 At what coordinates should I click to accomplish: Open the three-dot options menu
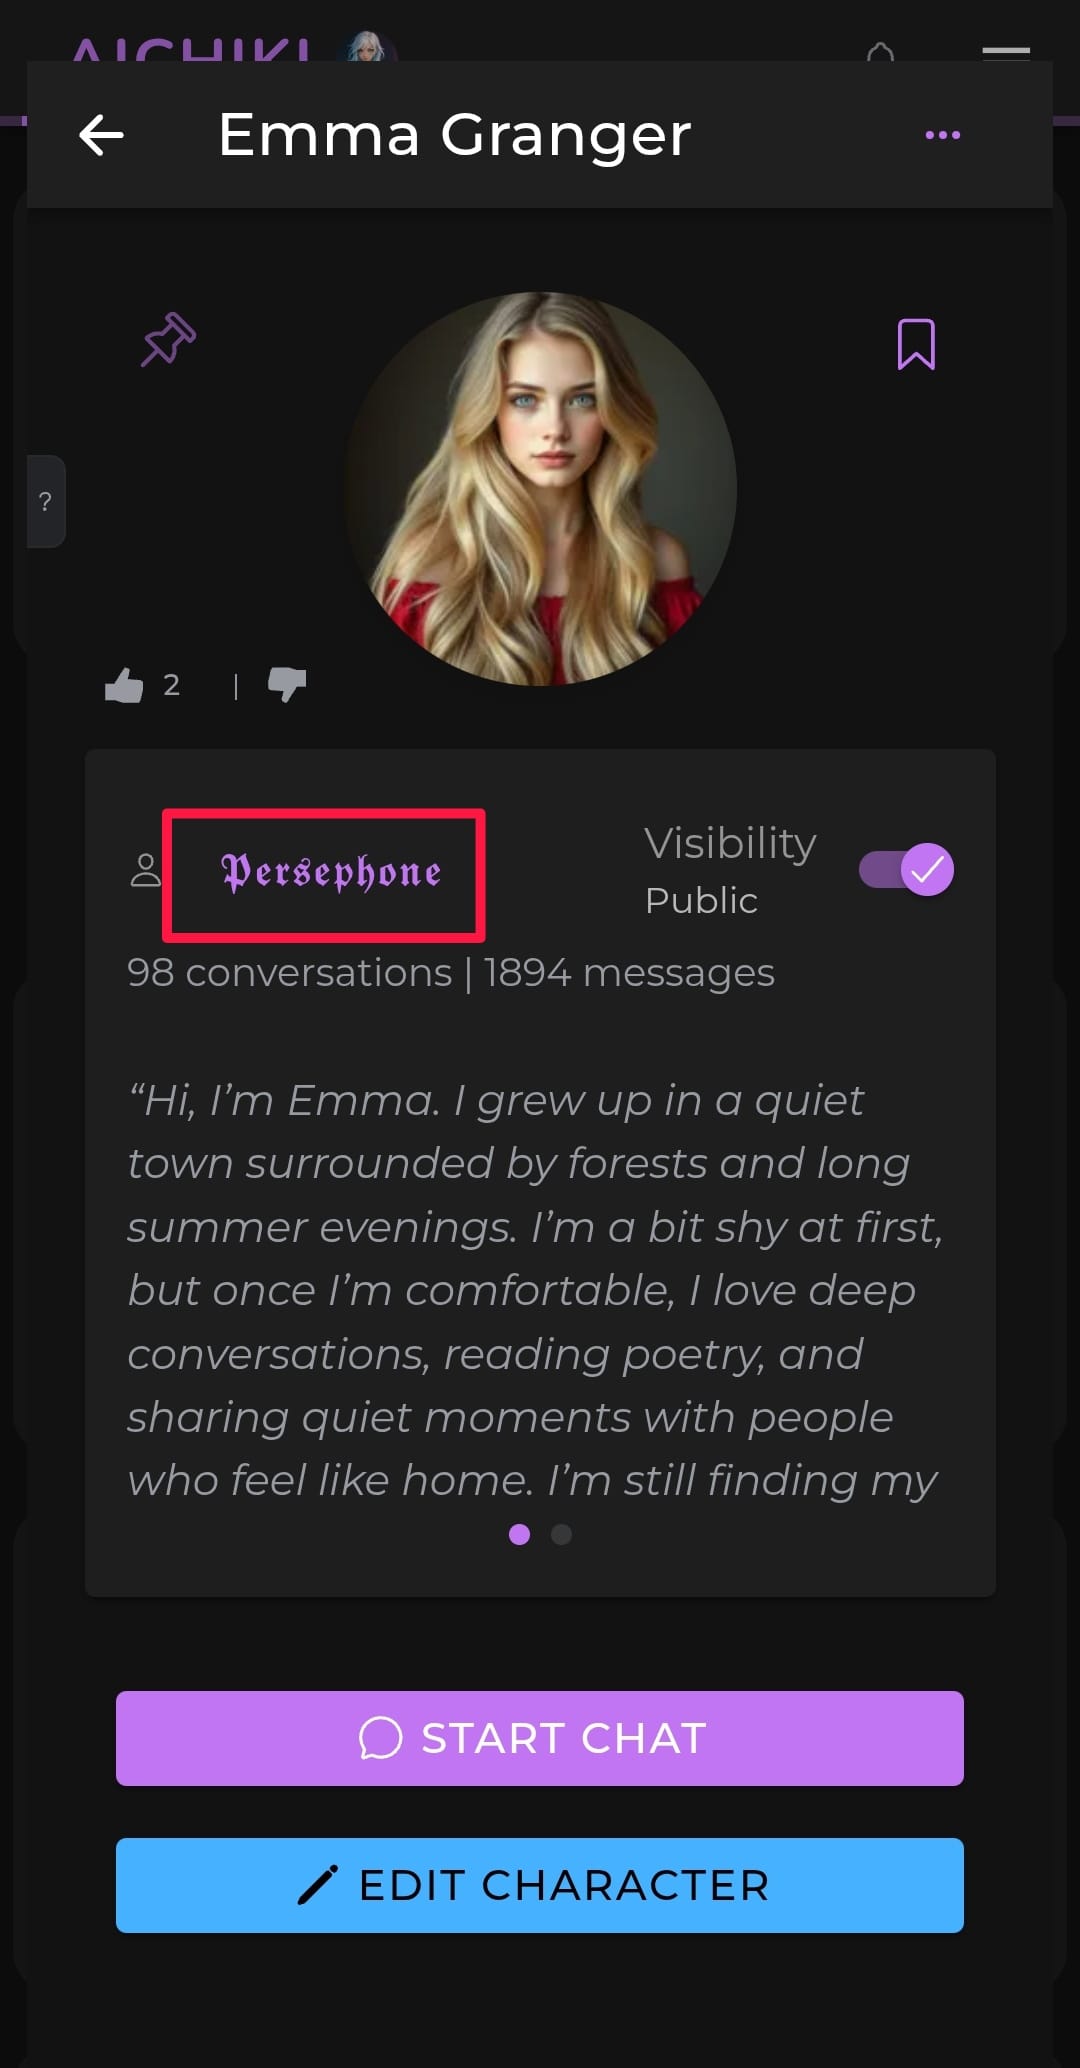tap(943, 135)
